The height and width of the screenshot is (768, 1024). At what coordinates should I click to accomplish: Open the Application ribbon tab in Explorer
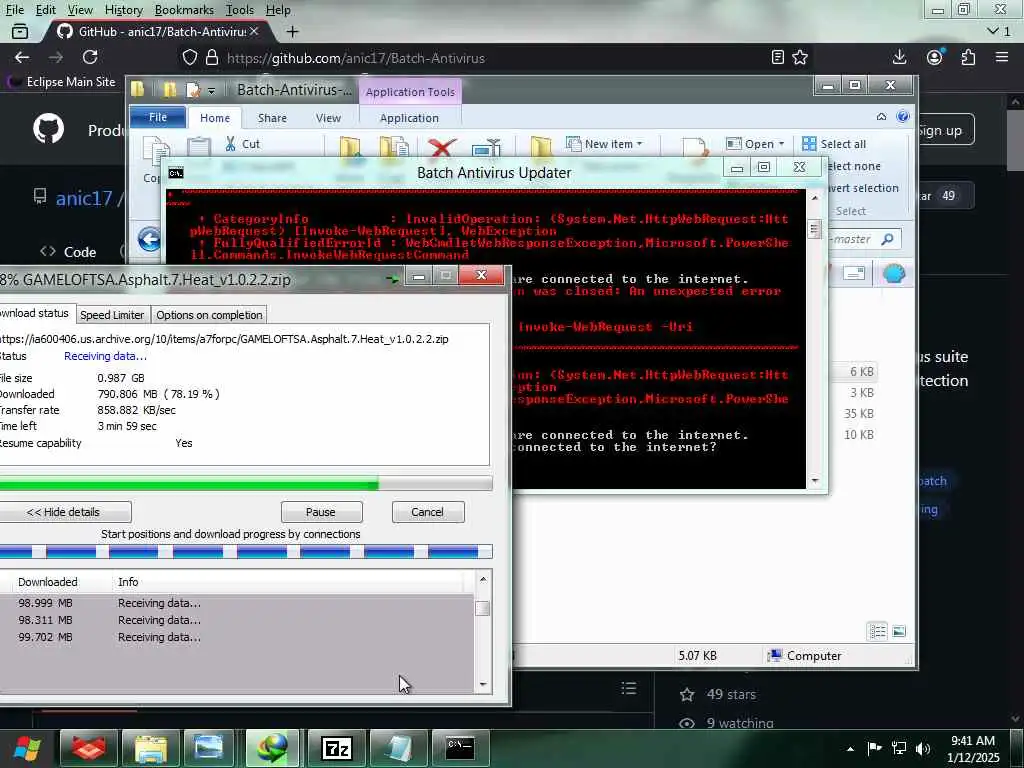[409, 118]
